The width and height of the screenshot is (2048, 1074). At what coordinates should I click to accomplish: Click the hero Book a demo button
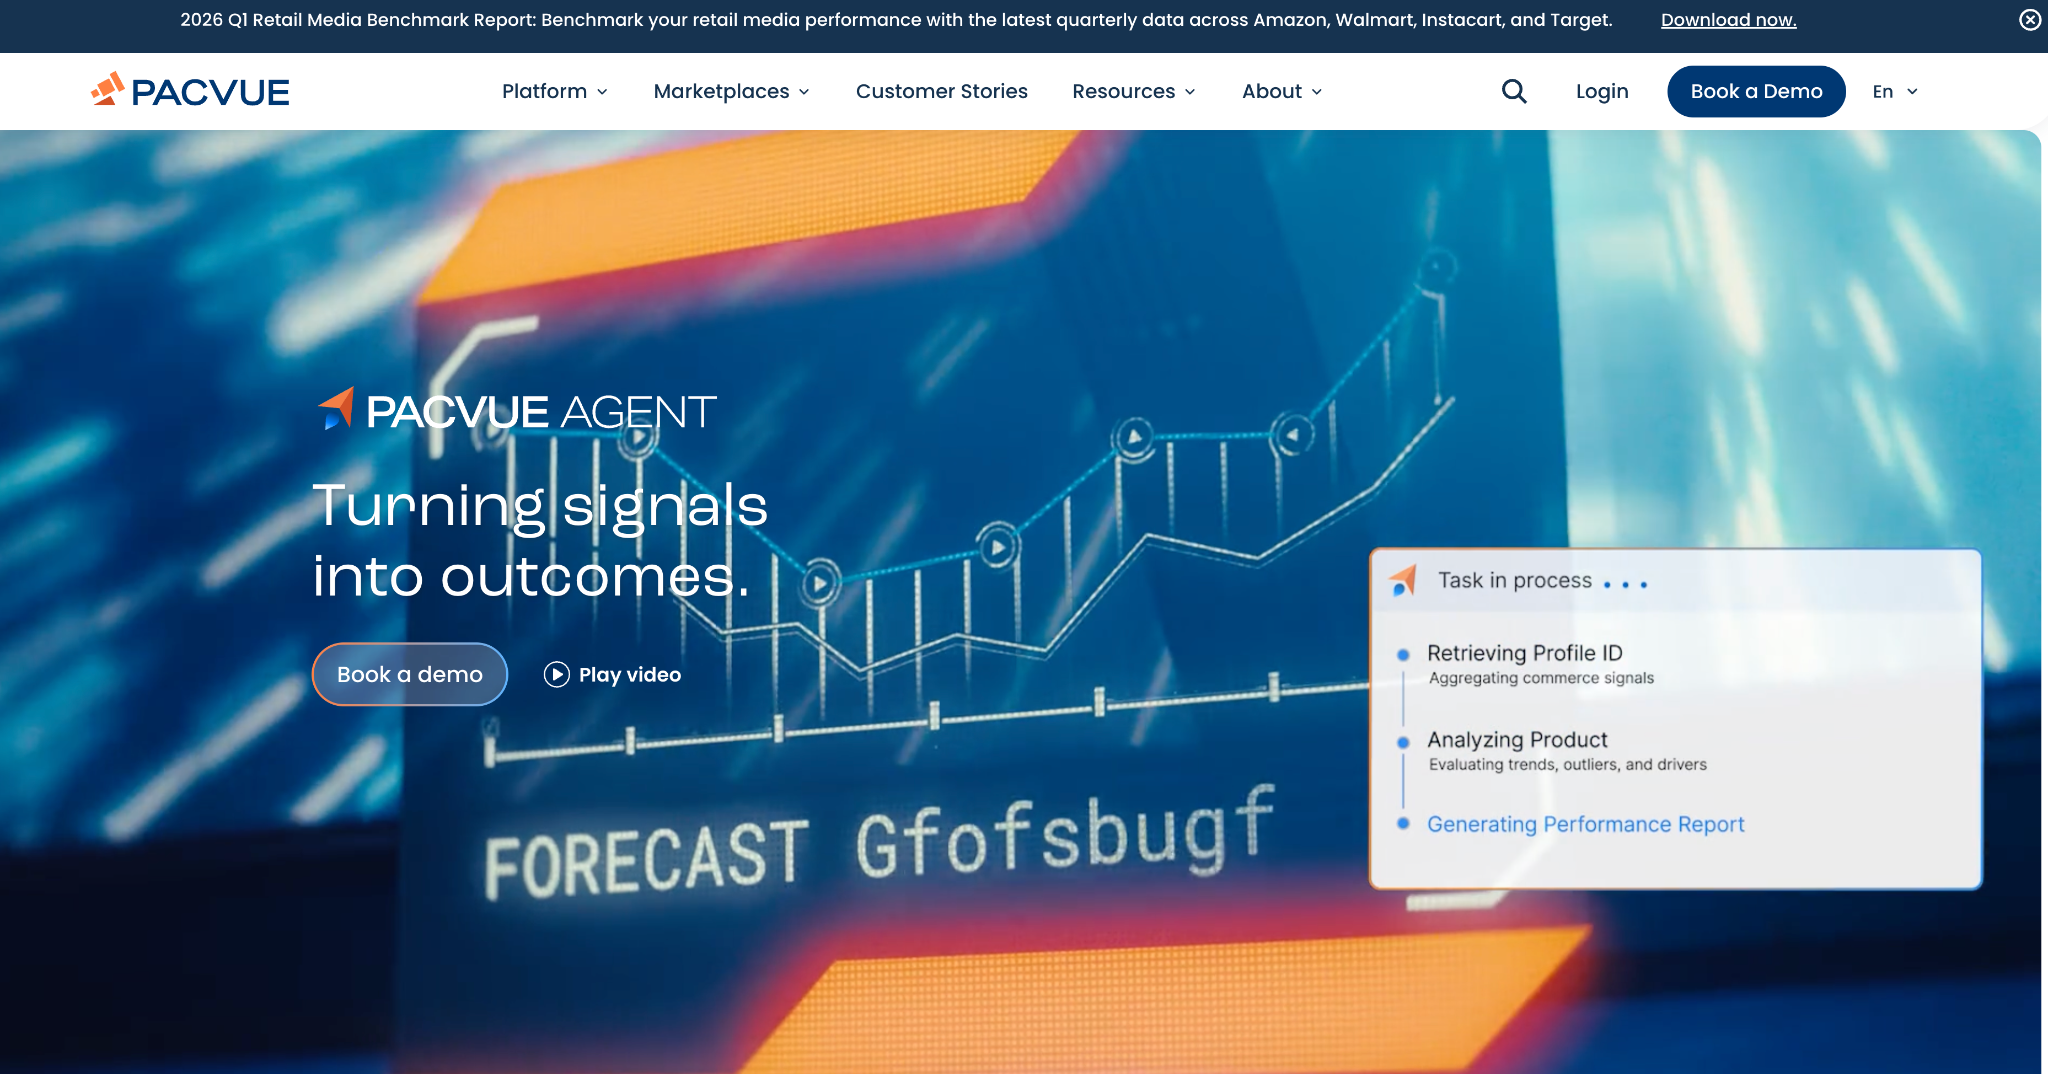tap(410, 674)
